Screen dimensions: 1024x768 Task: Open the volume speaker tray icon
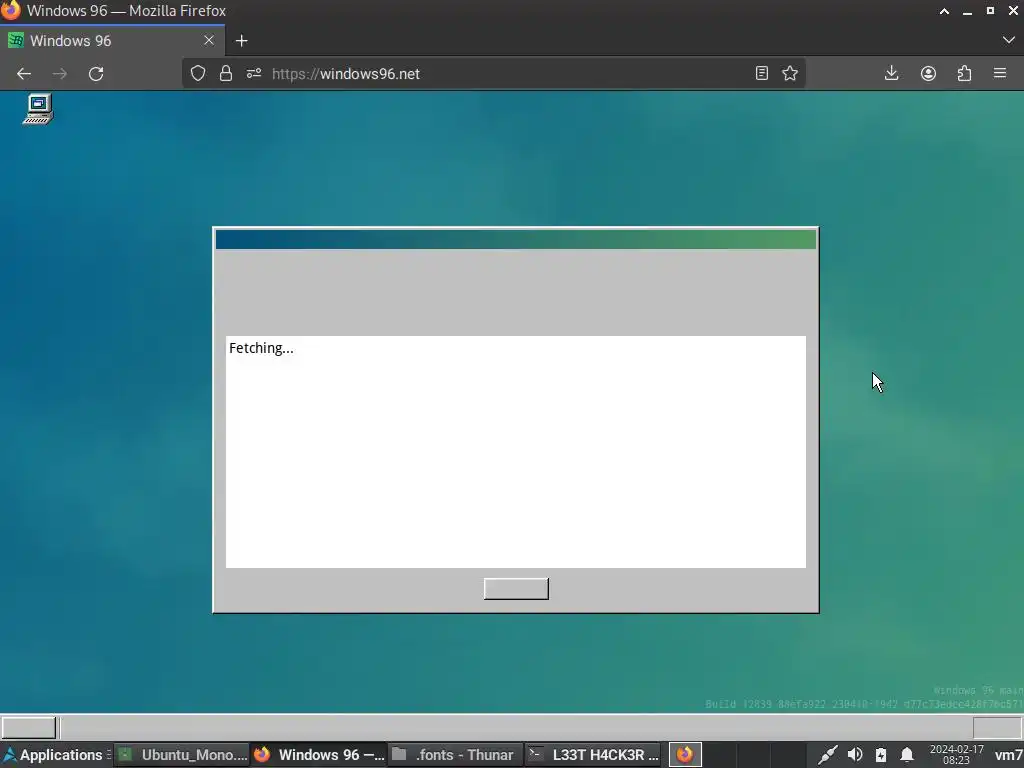[855, 755]
